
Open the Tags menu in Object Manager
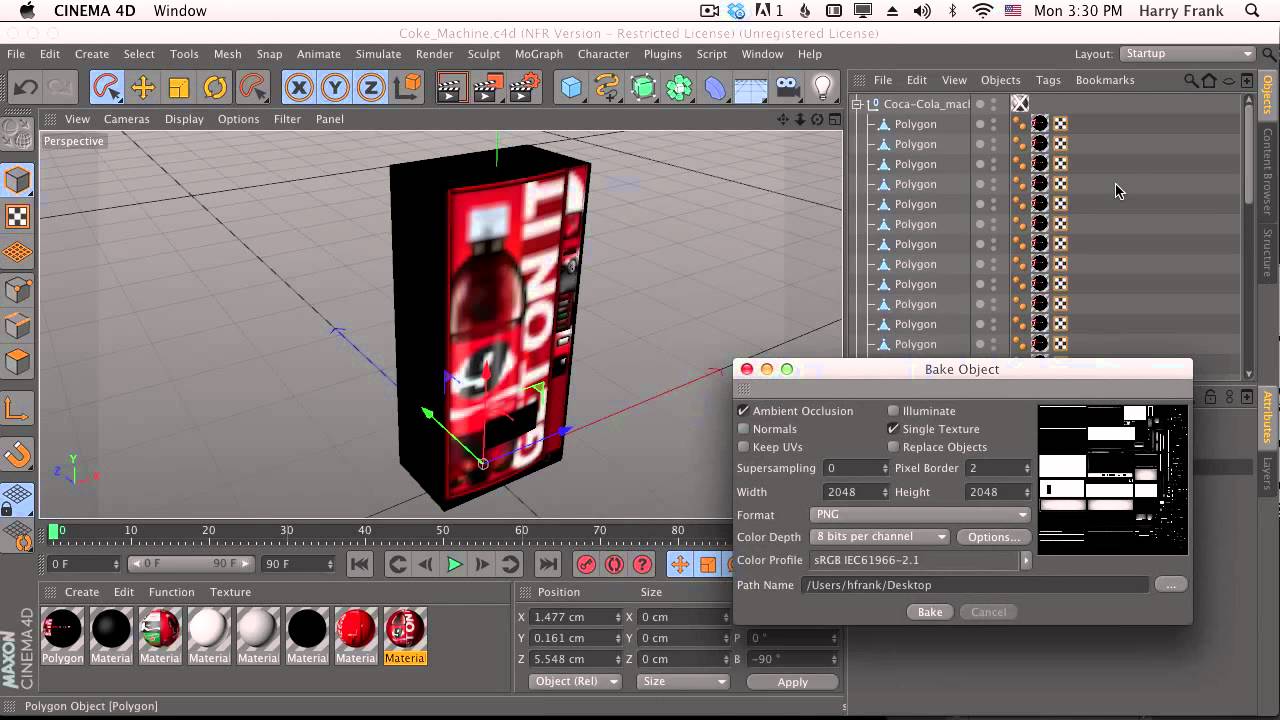(x=1048, y=80)
